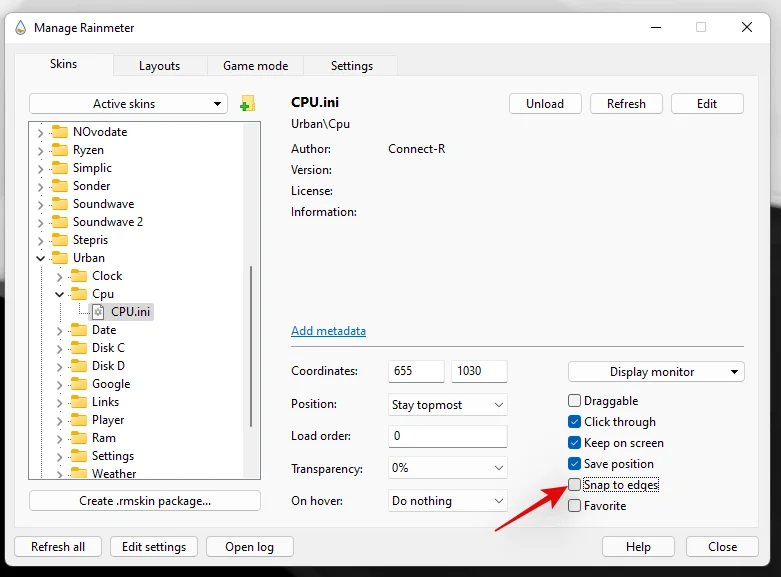Click the Soundwave 2 folder icon
The image size is (781, 577).
tap(60, 222)
